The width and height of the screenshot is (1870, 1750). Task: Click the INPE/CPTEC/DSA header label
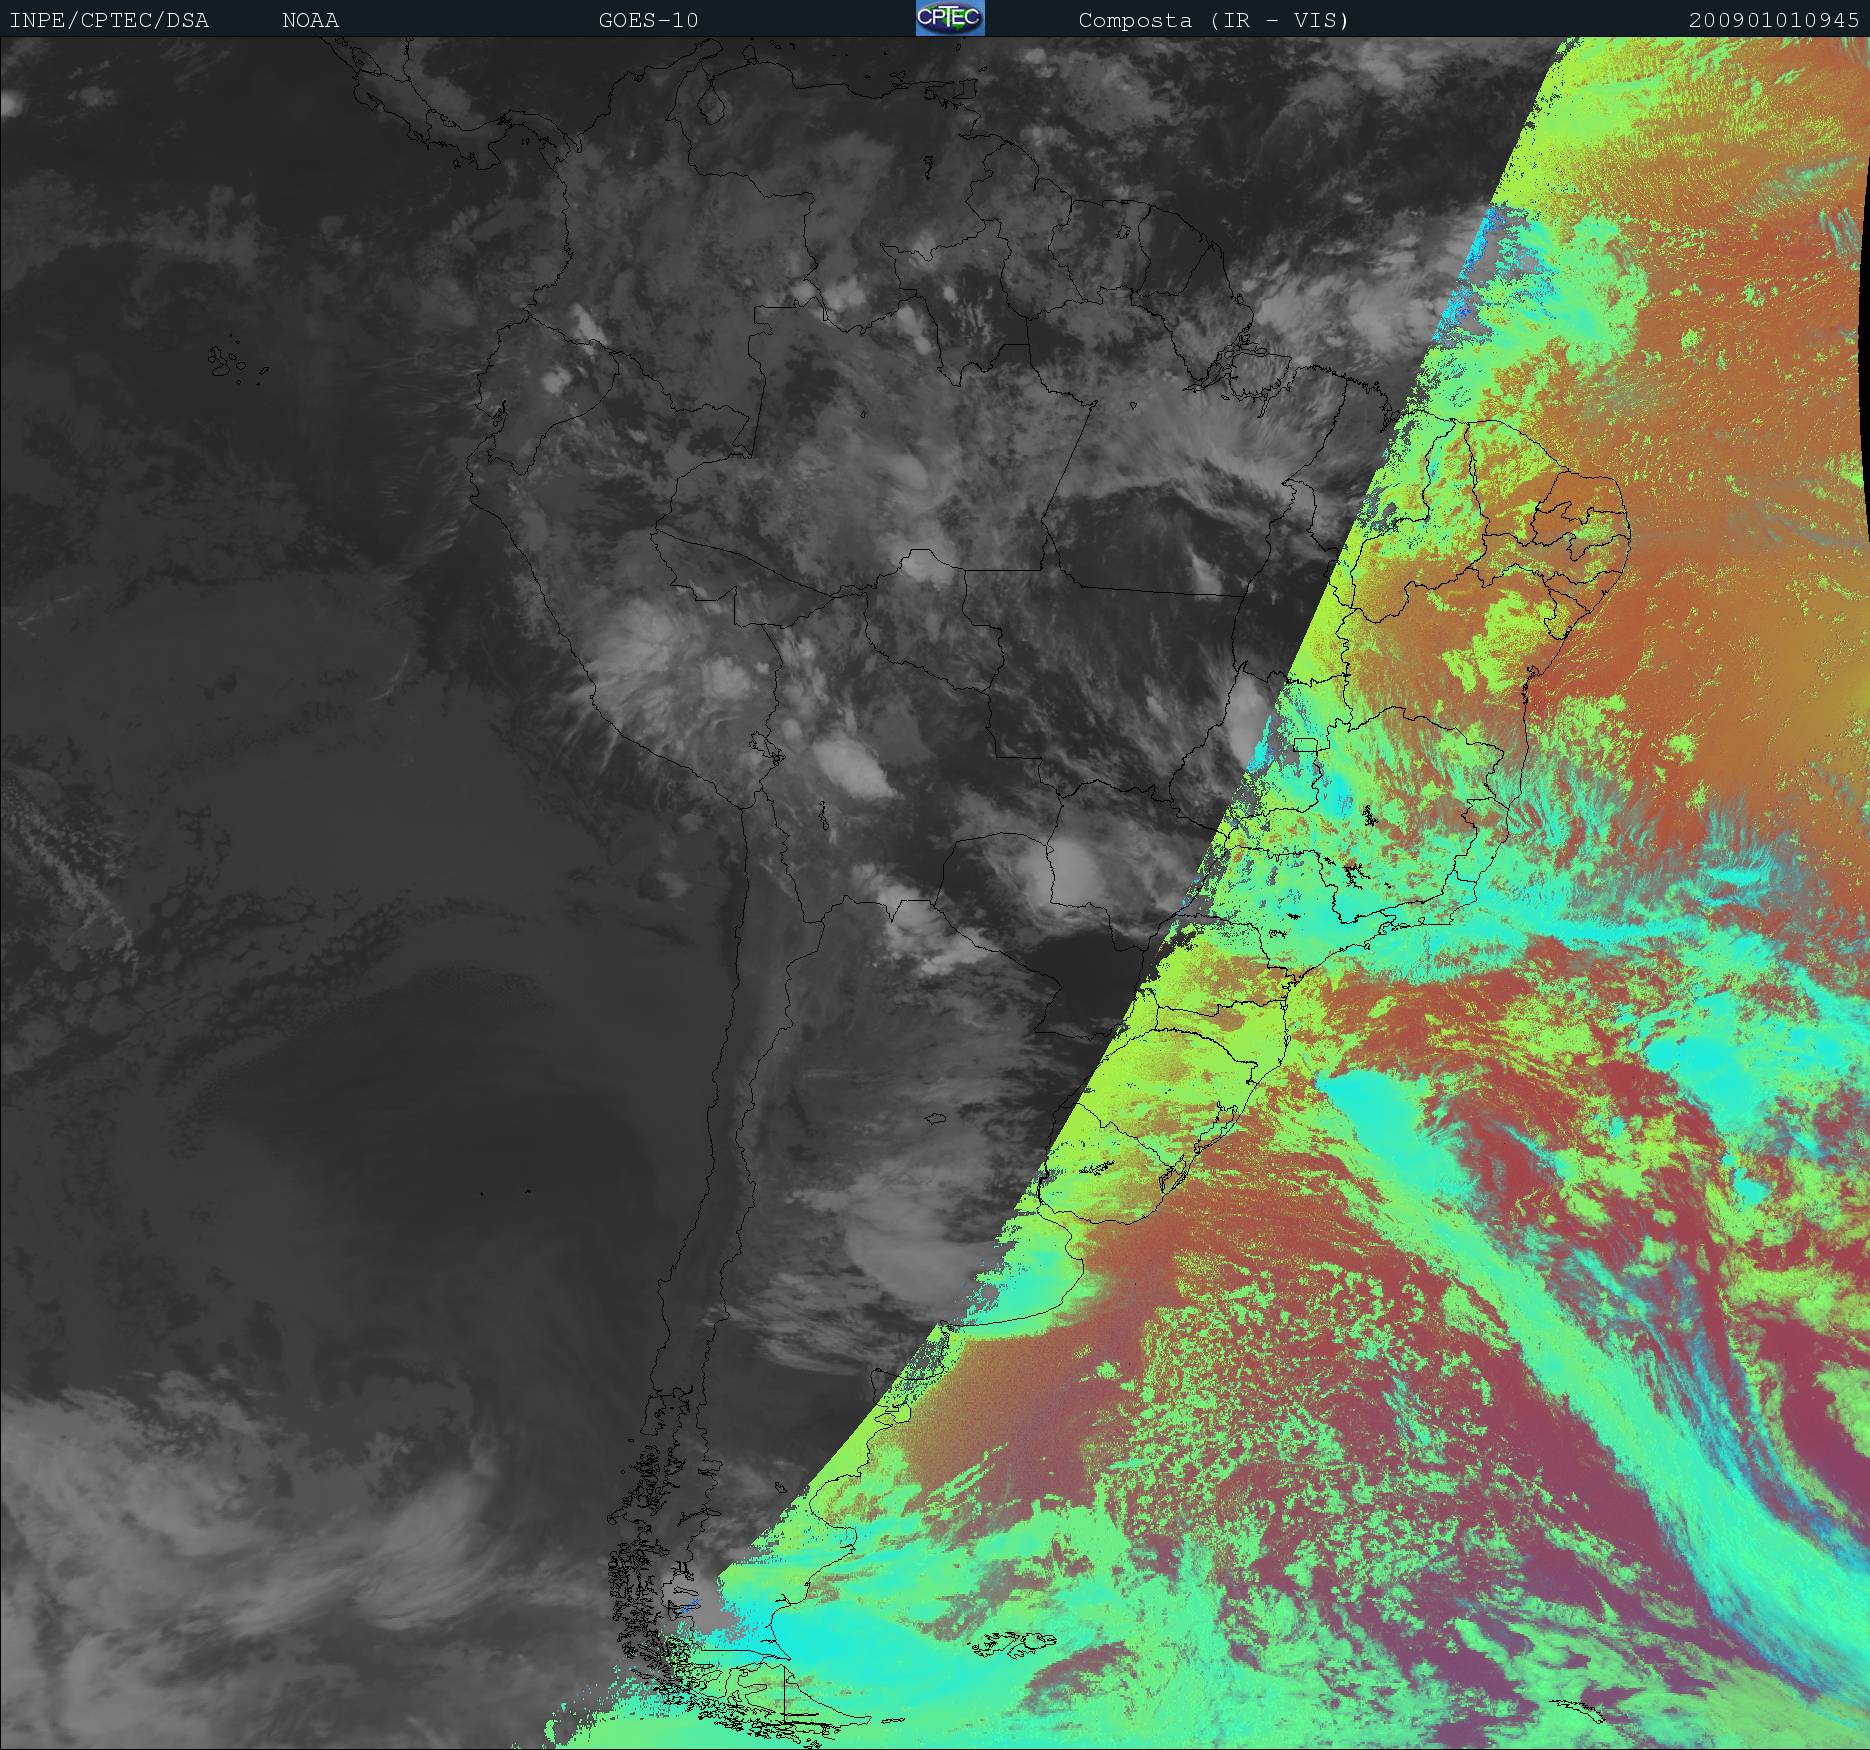tap(109, 20)
